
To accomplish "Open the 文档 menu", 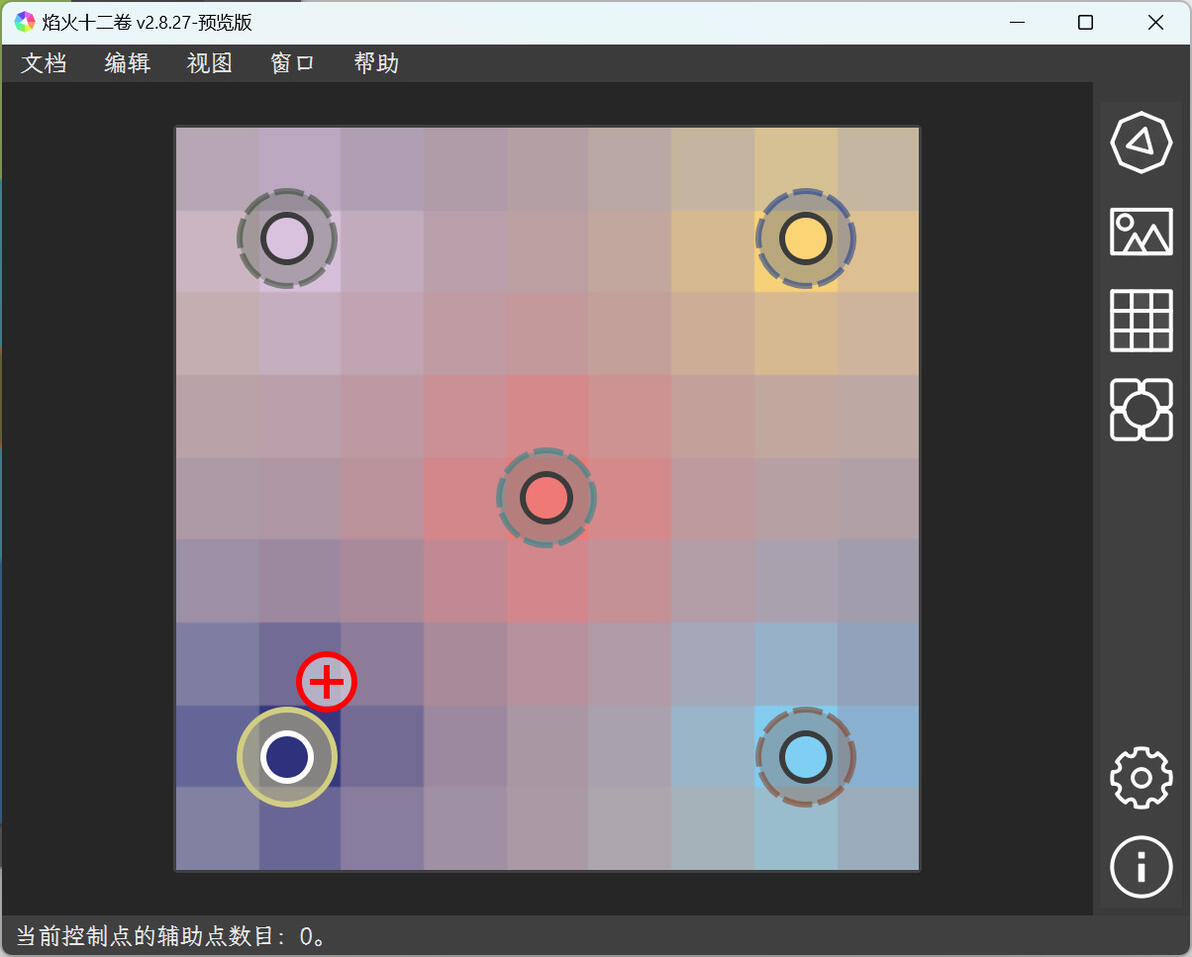I will point(43,63).
